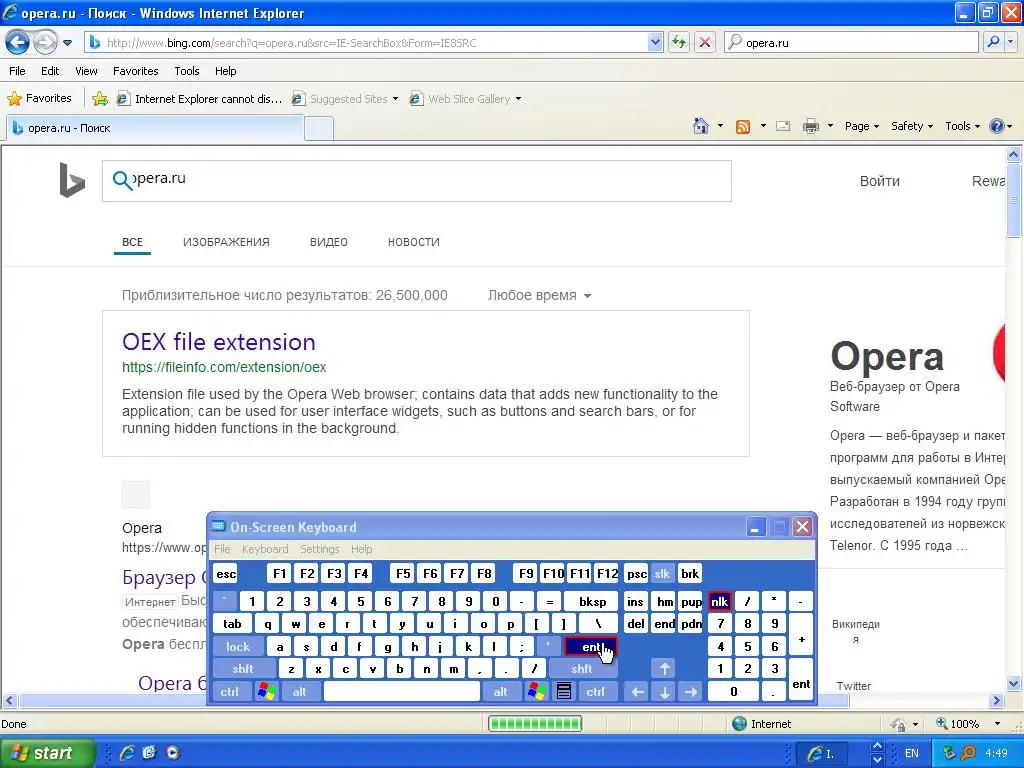
Task: Click the down arrow key on keyboard
Action: [664, 692]
